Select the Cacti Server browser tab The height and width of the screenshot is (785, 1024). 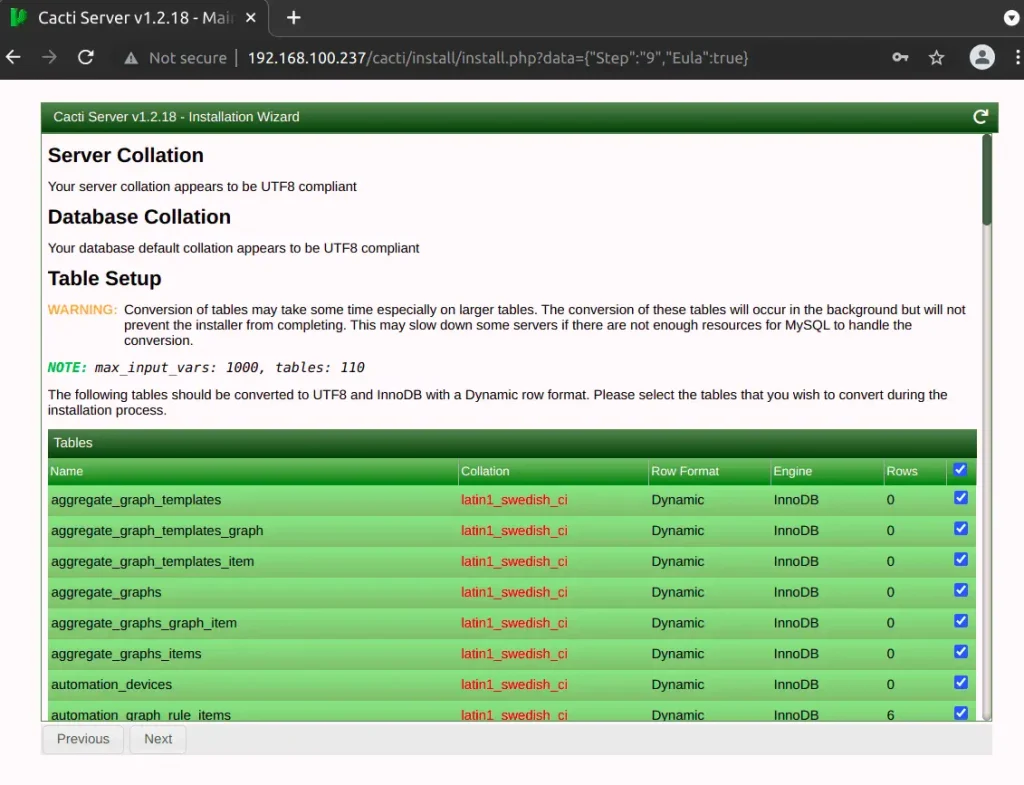click(130, 17)
